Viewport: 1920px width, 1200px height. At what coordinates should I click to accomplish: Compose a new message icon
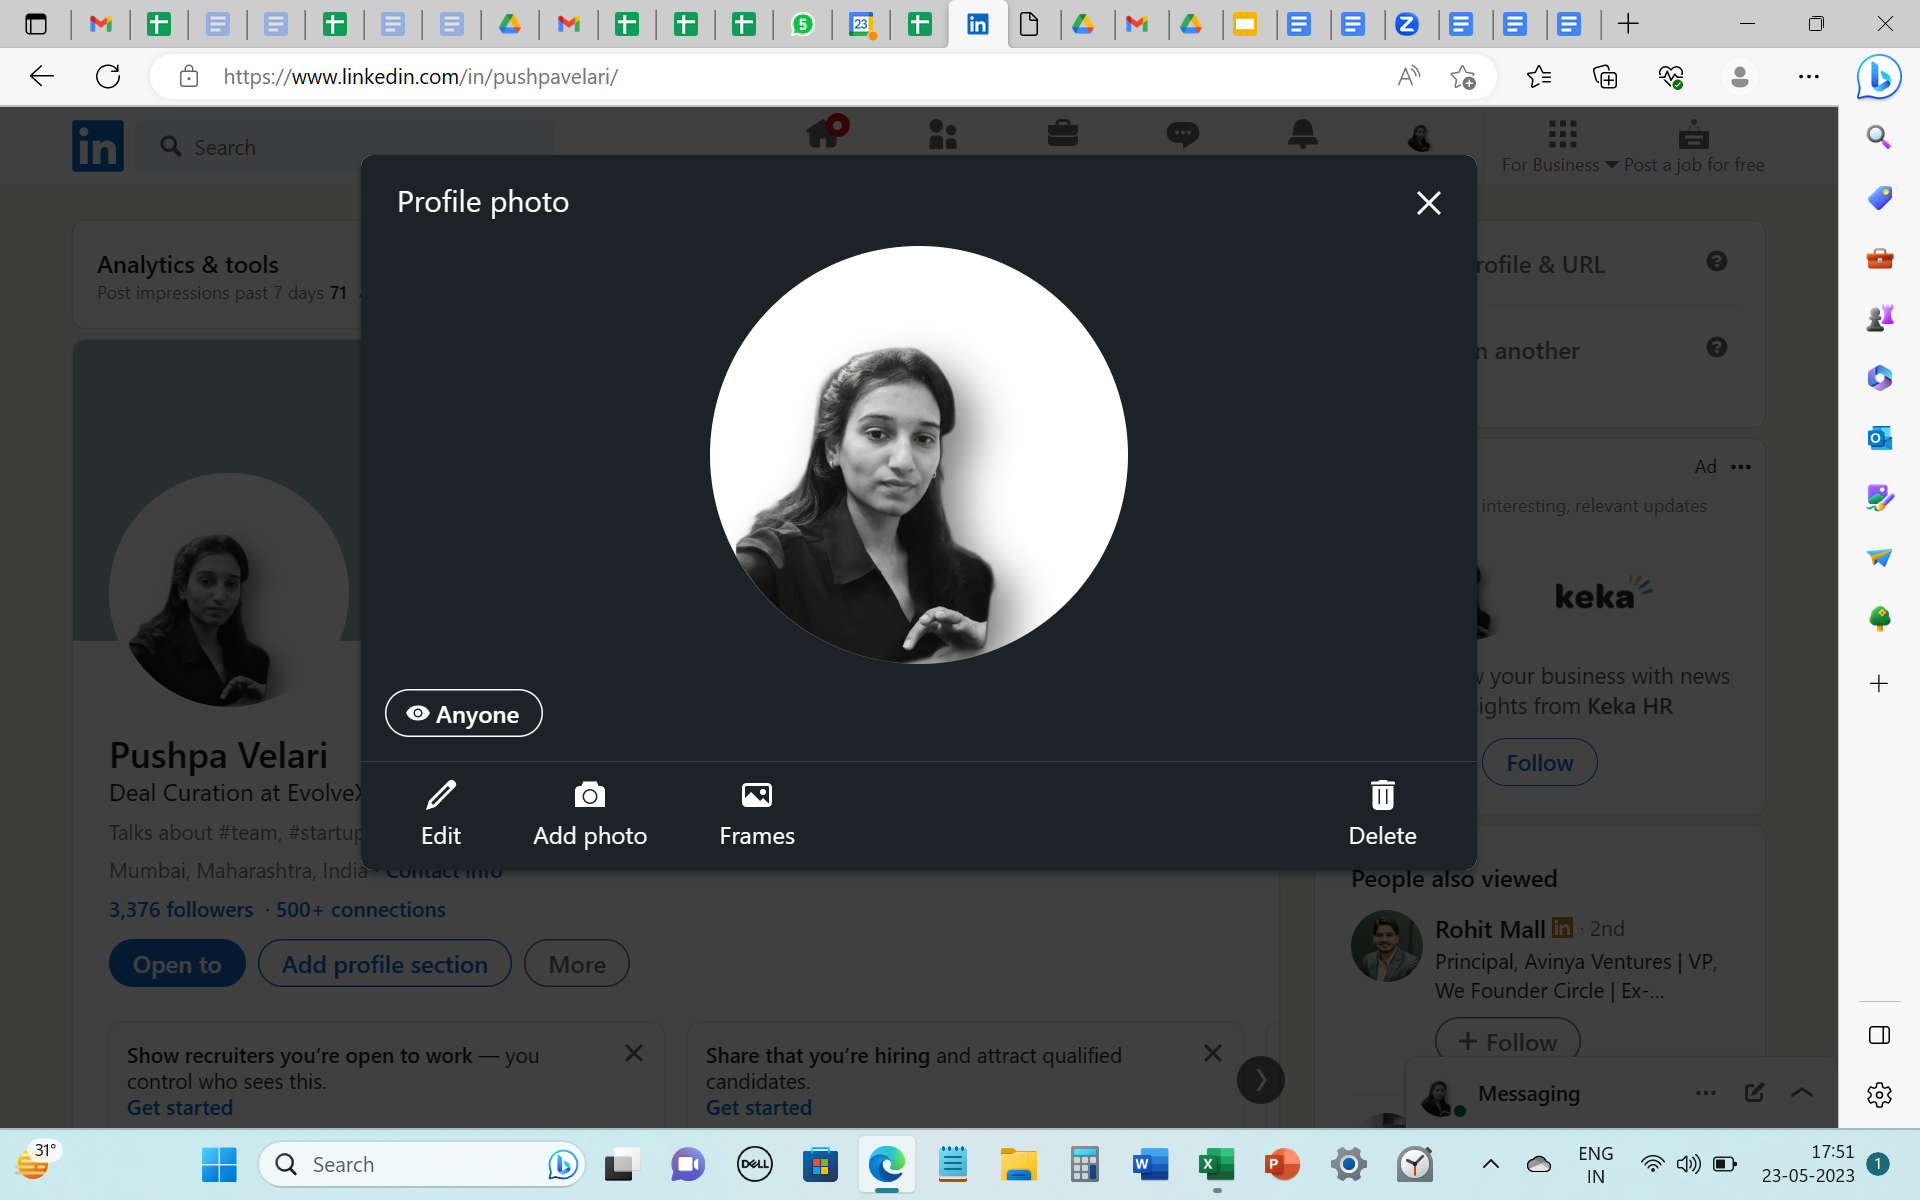[1754, 1093]
